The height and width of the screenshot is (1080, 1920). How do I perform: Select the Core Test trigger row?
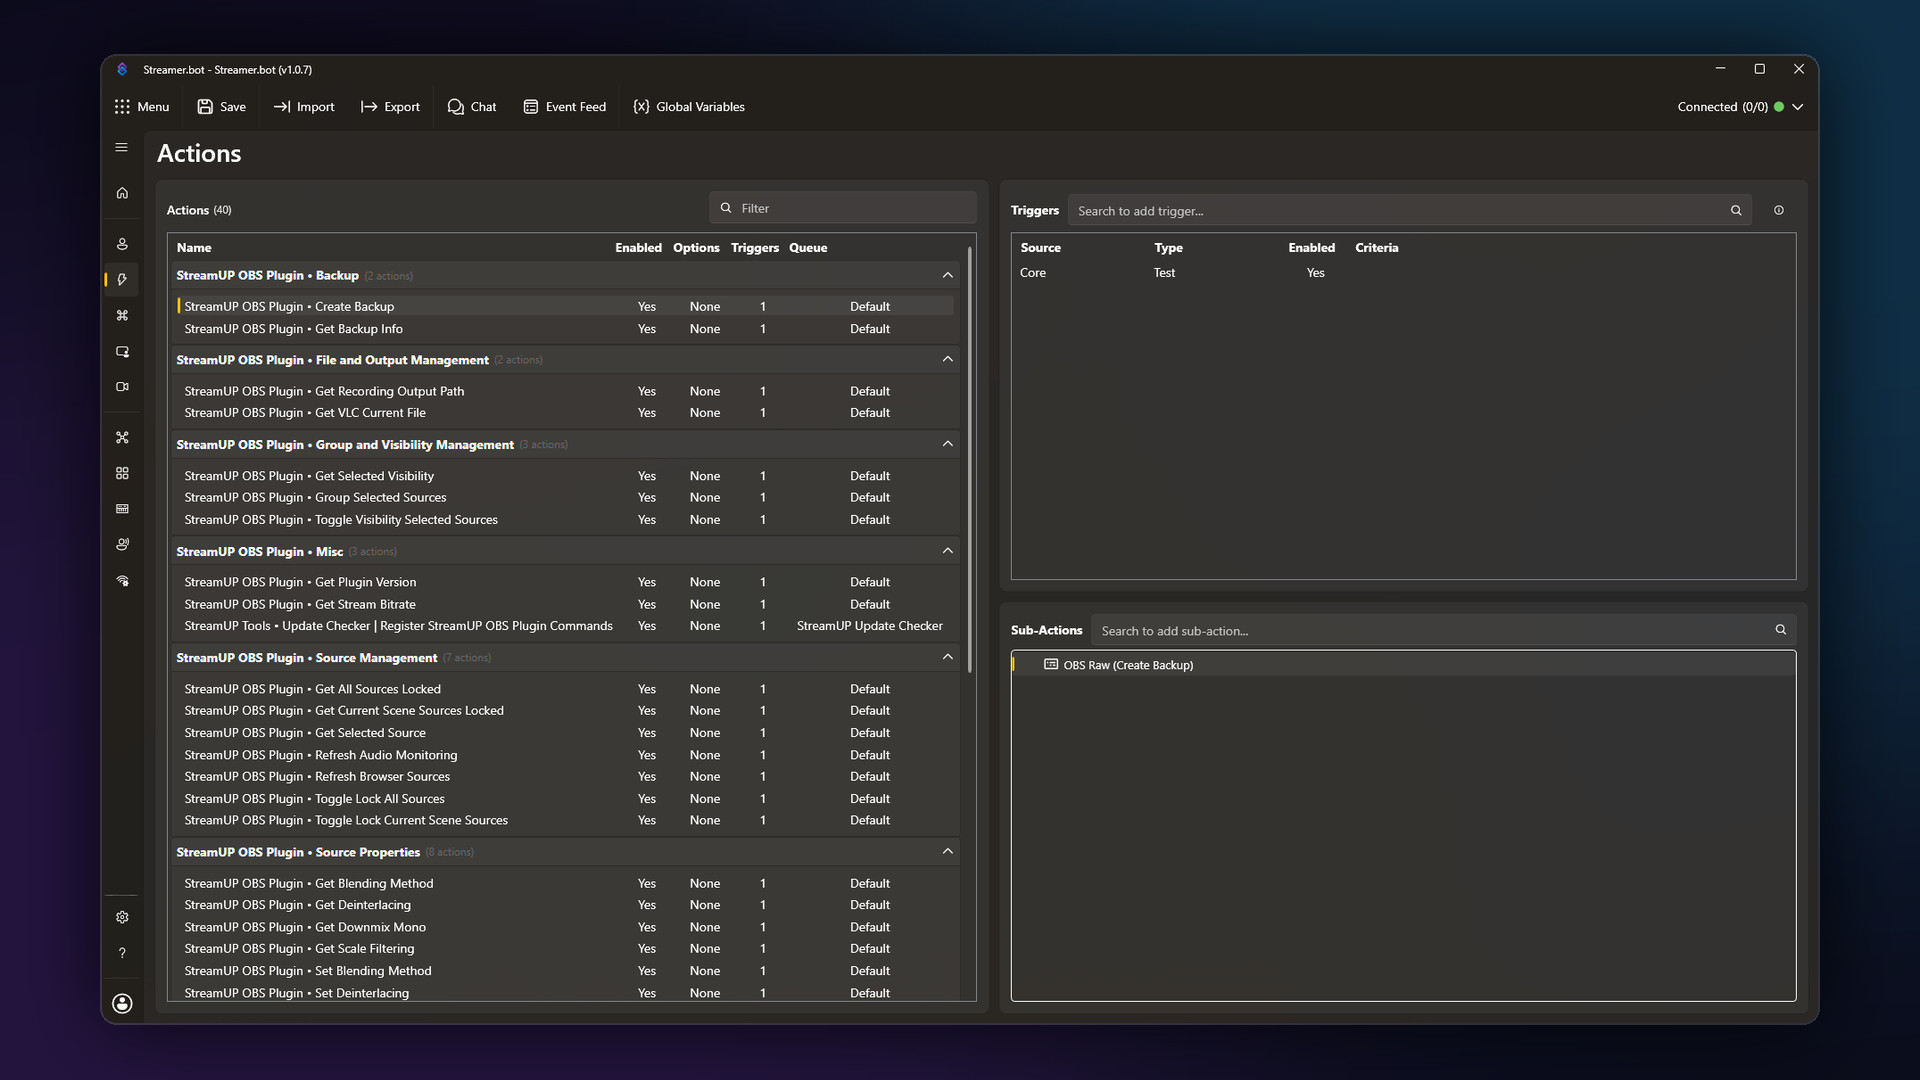pos(1403,273)
